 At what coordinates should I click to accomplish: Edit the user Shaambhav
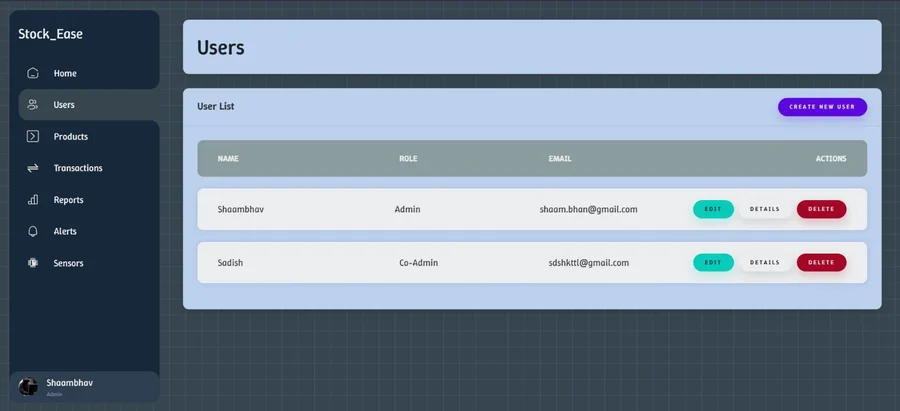coord(713,209)
